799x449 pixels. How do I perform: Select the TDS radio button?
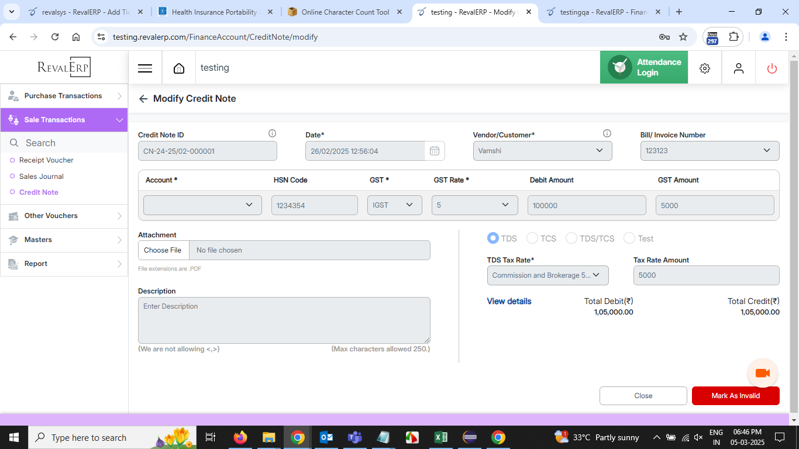click(x=493, y=238)
